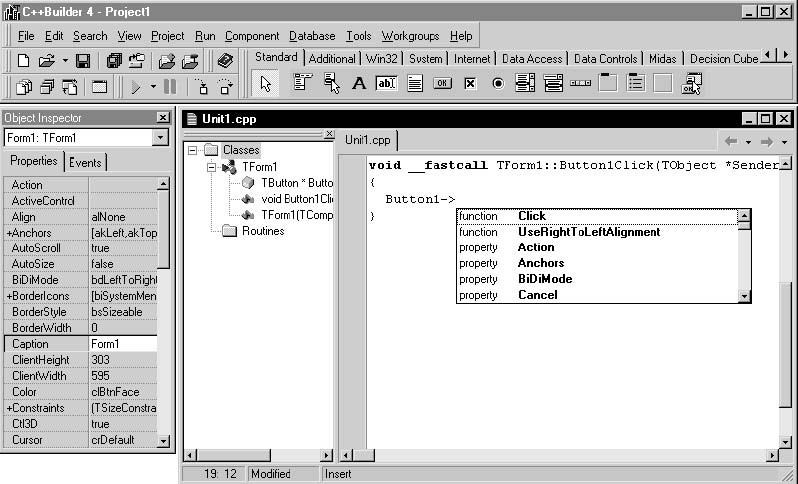Select the Panel component icon
This screenshot has height=484, width=798.
663,83
